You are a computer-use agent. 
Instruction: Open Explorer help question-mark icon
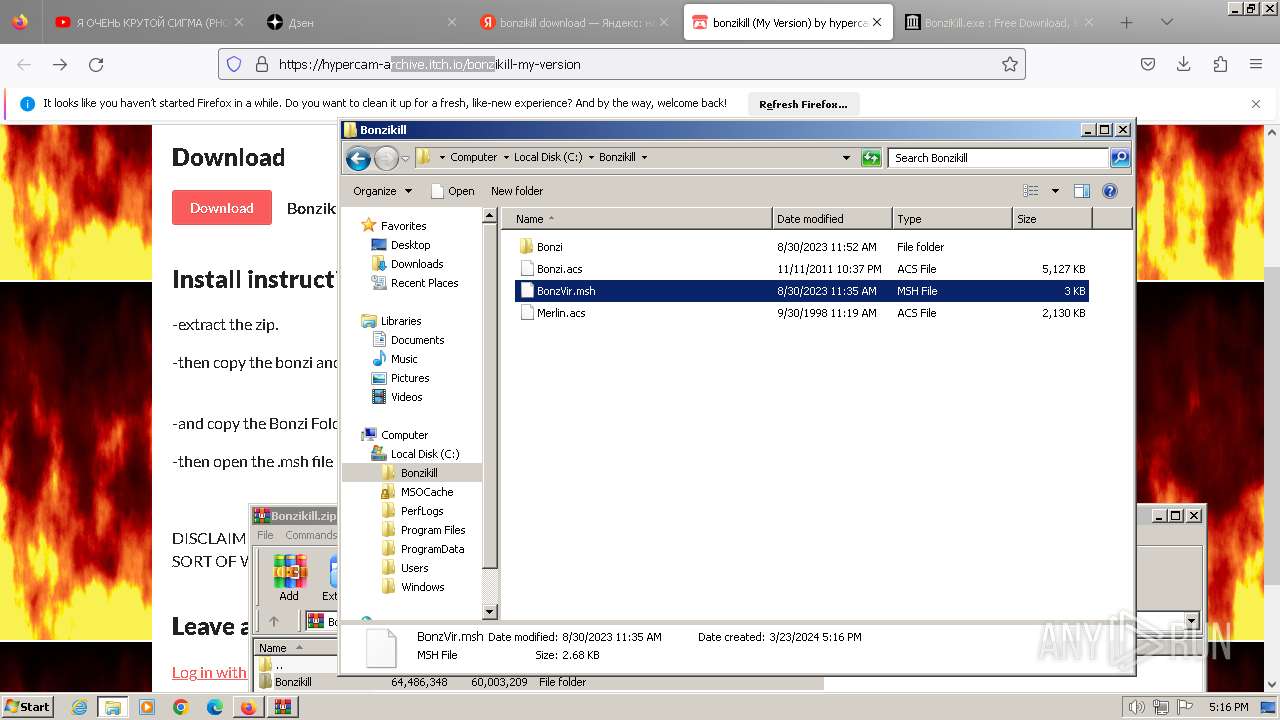[1109, 191]
